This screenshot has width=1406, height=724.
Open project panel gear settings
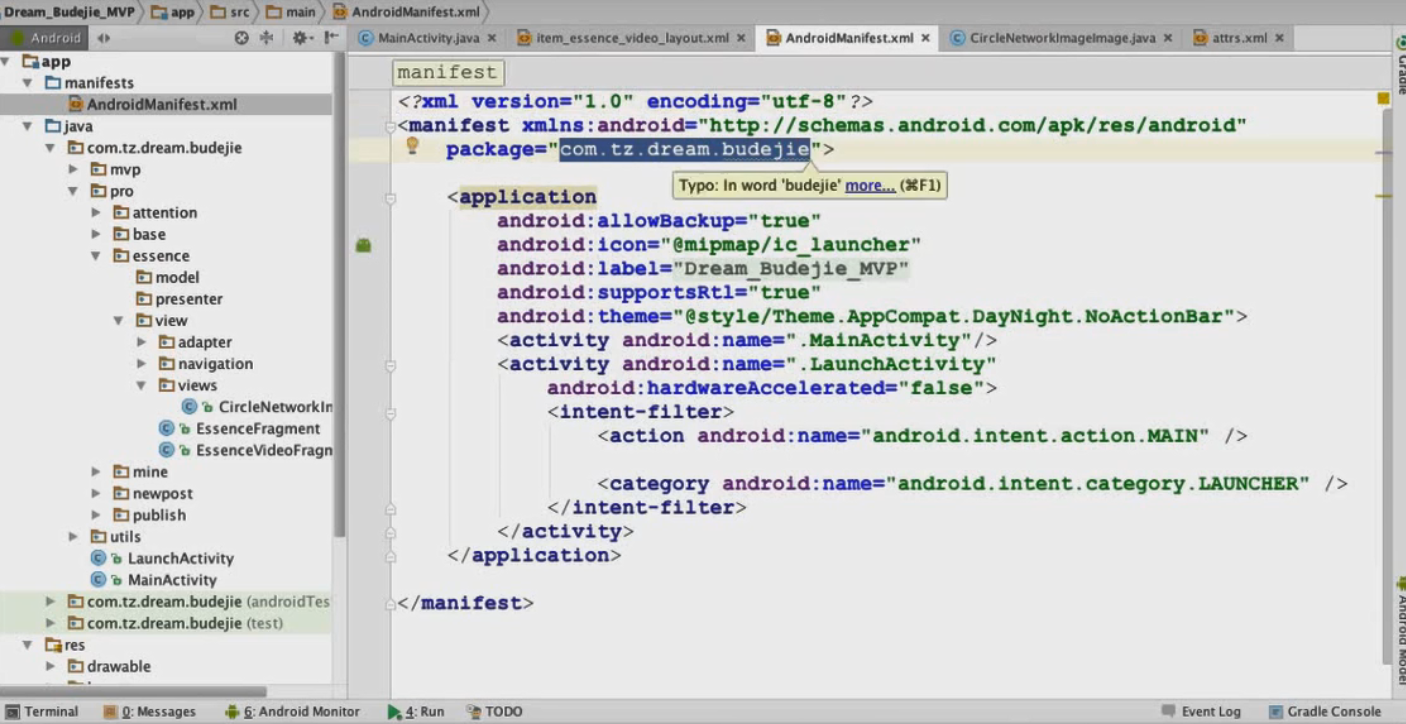click(300, 38)
